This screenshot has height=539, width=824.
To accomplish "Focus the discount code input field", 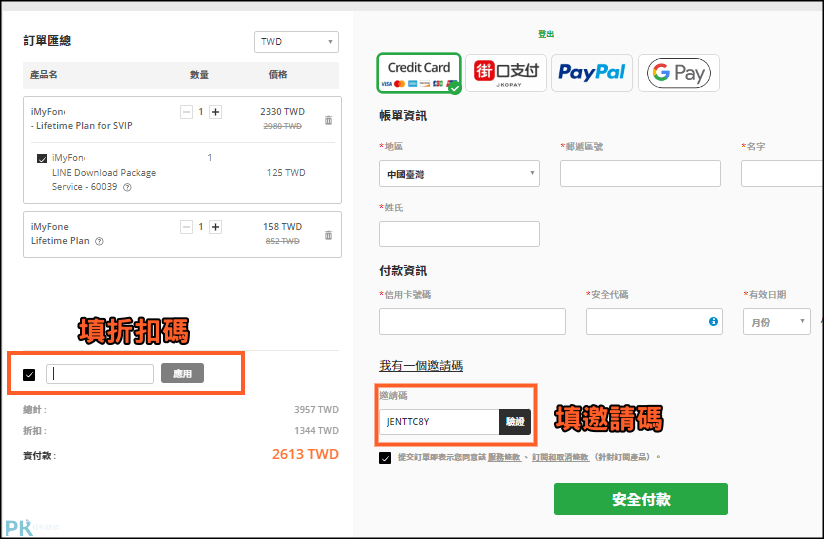I will [x=100, y=374].
